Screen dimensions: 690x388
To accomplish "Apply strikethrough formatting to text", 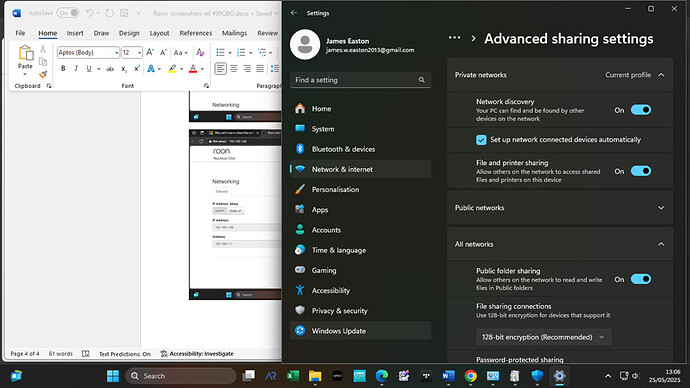I will [110, 69].
